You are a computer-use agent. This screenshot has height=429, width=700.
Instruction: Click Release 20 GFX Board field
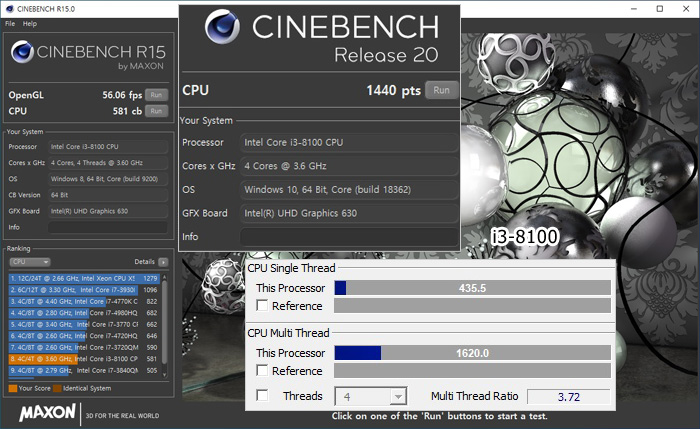click(349, 213)
